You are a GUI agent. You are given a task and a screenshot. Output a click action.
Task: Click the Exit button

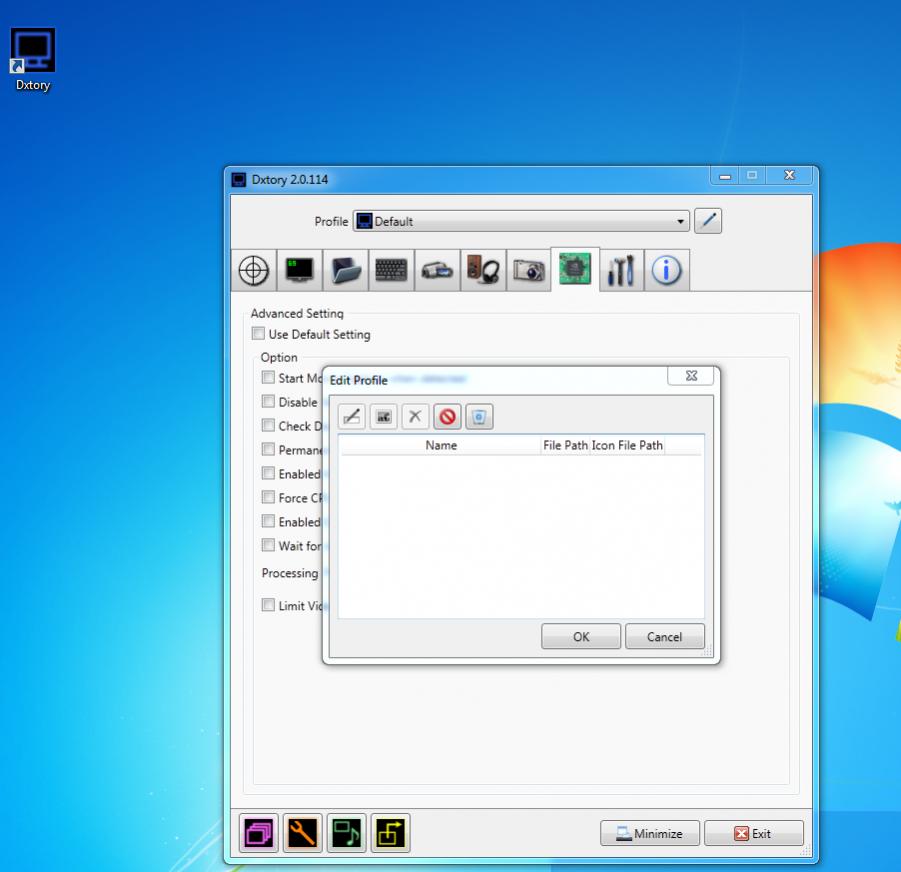click(x=754, y=833)
